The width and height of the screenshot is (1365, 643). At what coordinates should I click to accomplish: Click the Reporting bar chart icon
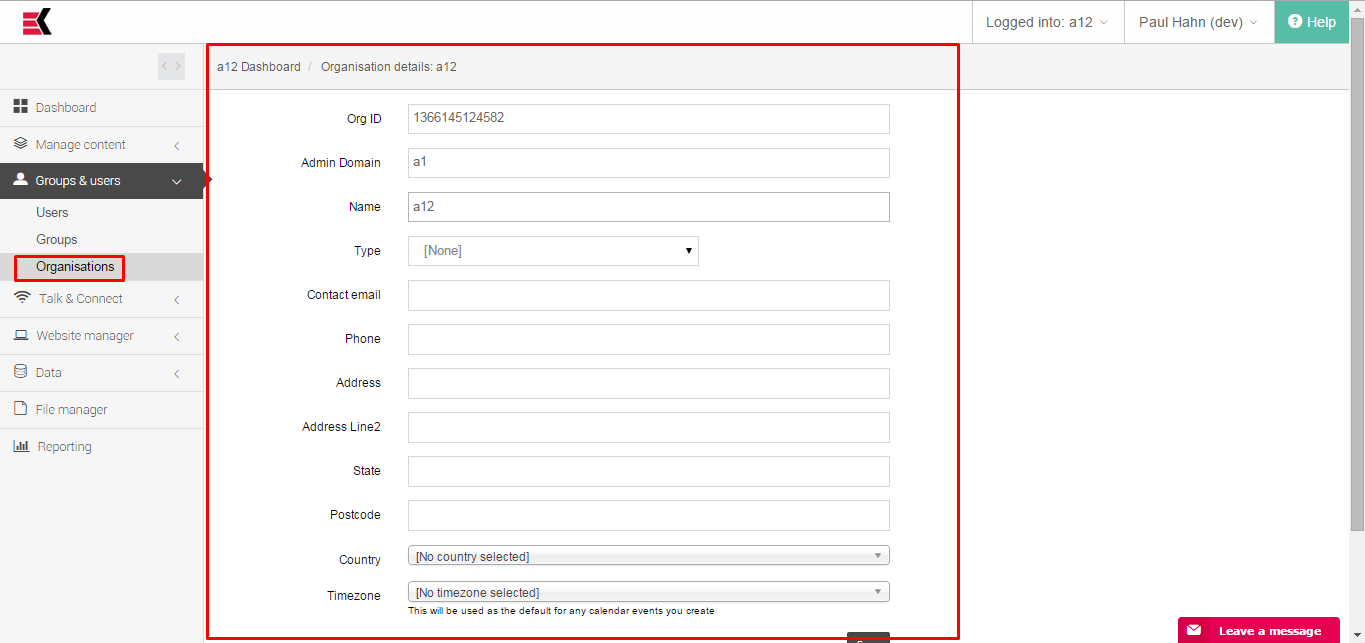(20, 446)
